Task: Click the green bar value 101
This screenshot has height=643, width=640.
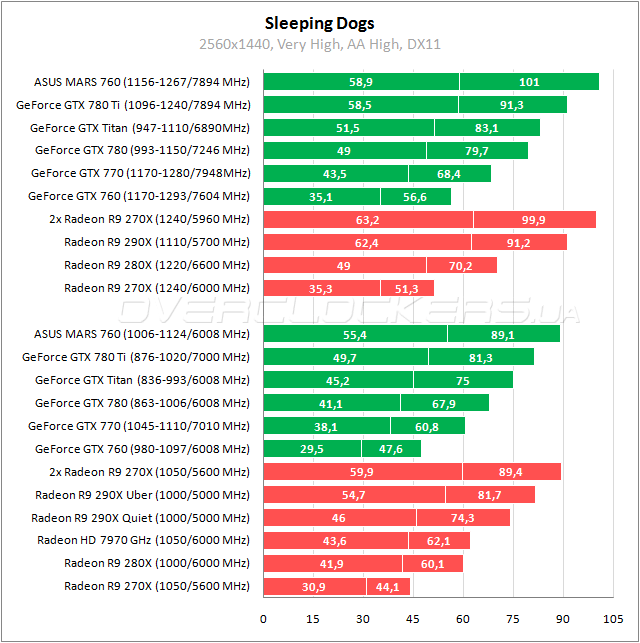Action: (529, 82)
